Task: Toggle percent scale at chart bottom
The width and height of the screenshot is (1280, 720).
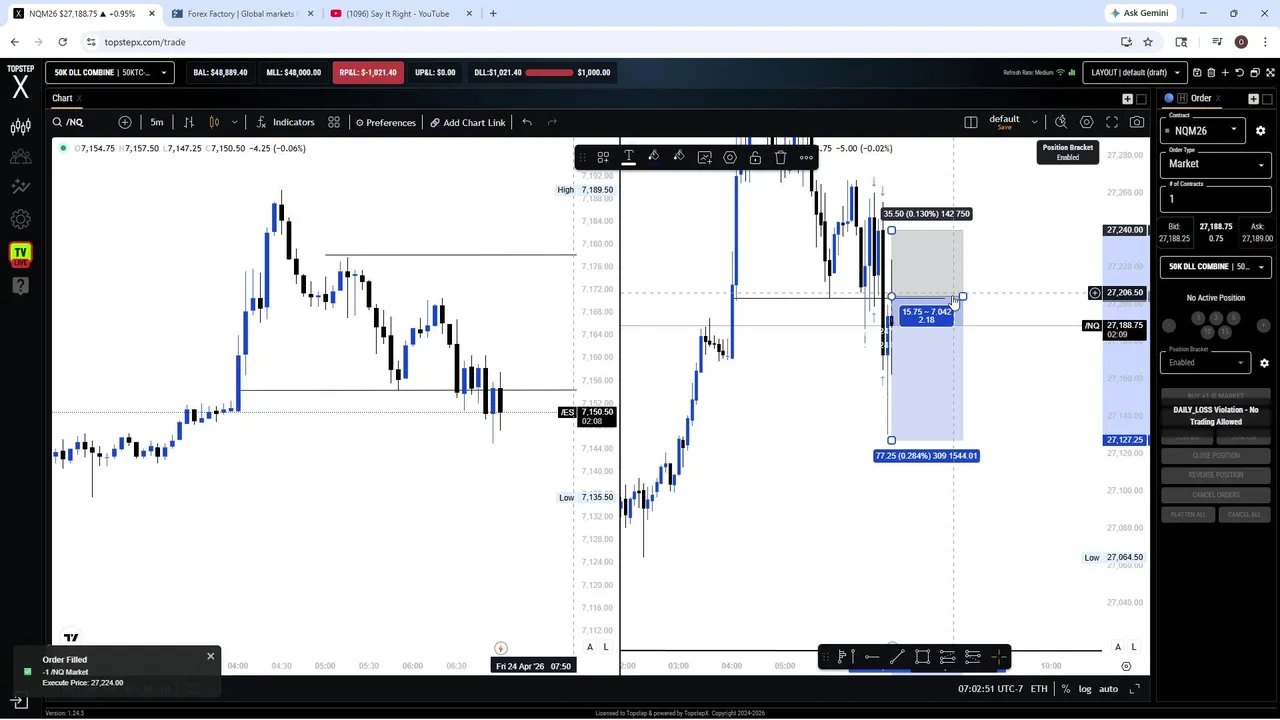Action: click(1066, 689)
